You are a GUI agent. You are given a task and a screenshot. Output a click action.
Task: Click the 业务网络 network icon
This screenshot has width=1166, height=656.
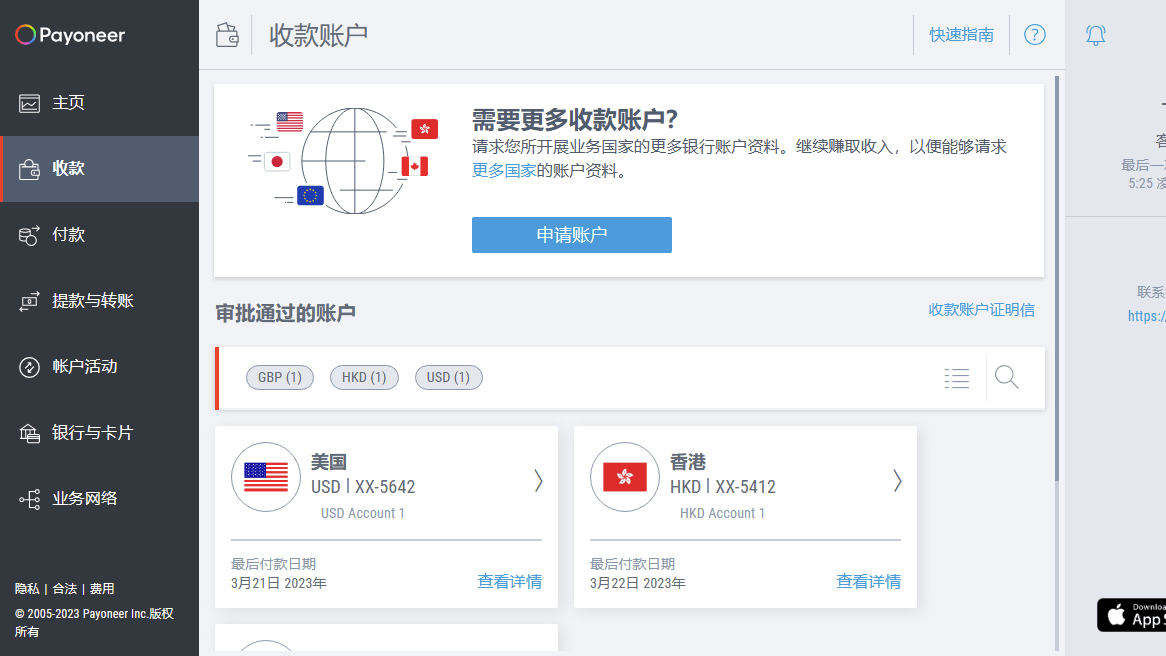[x=30, y=499]
